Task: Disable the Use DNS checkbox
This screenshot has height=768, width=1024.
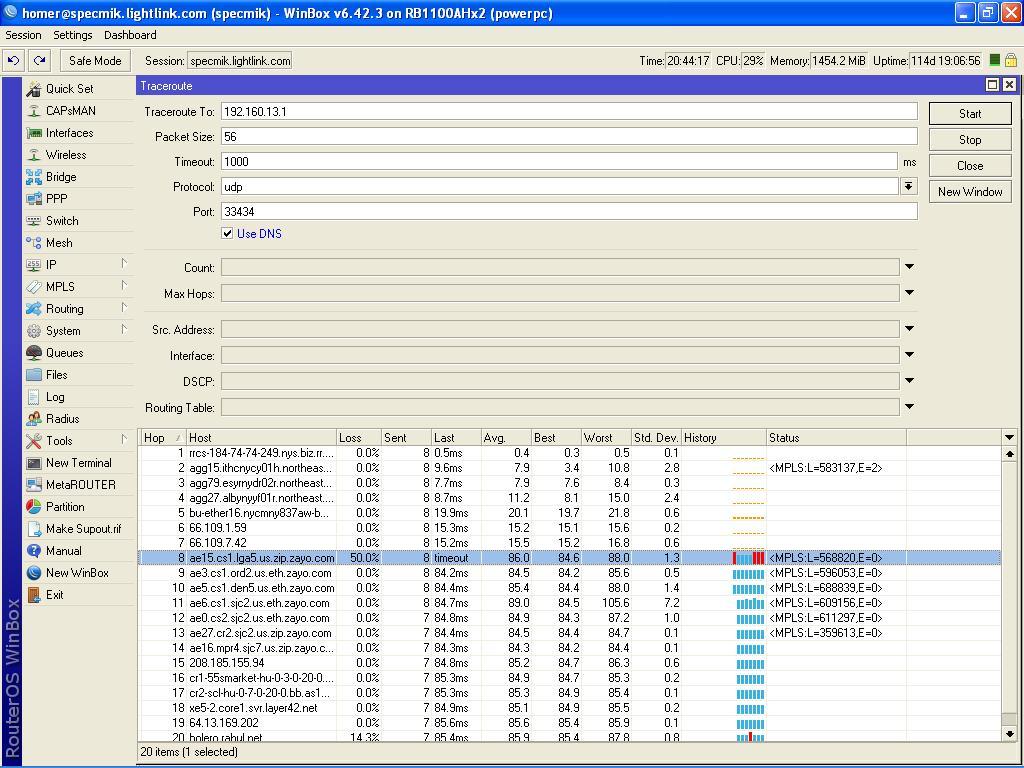Action: click(x=227, y=234)
